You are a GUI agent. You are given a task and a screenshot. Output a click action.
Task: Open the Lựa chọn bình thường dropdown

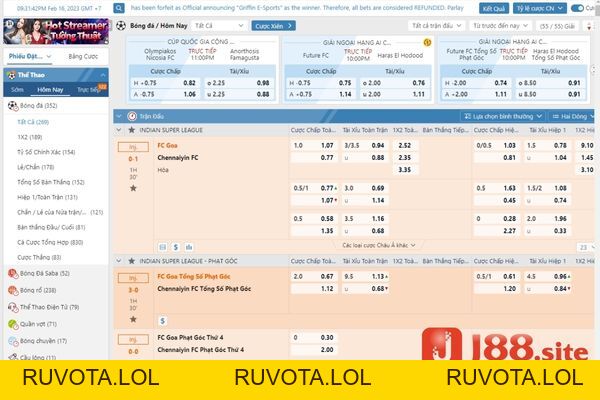503,116
